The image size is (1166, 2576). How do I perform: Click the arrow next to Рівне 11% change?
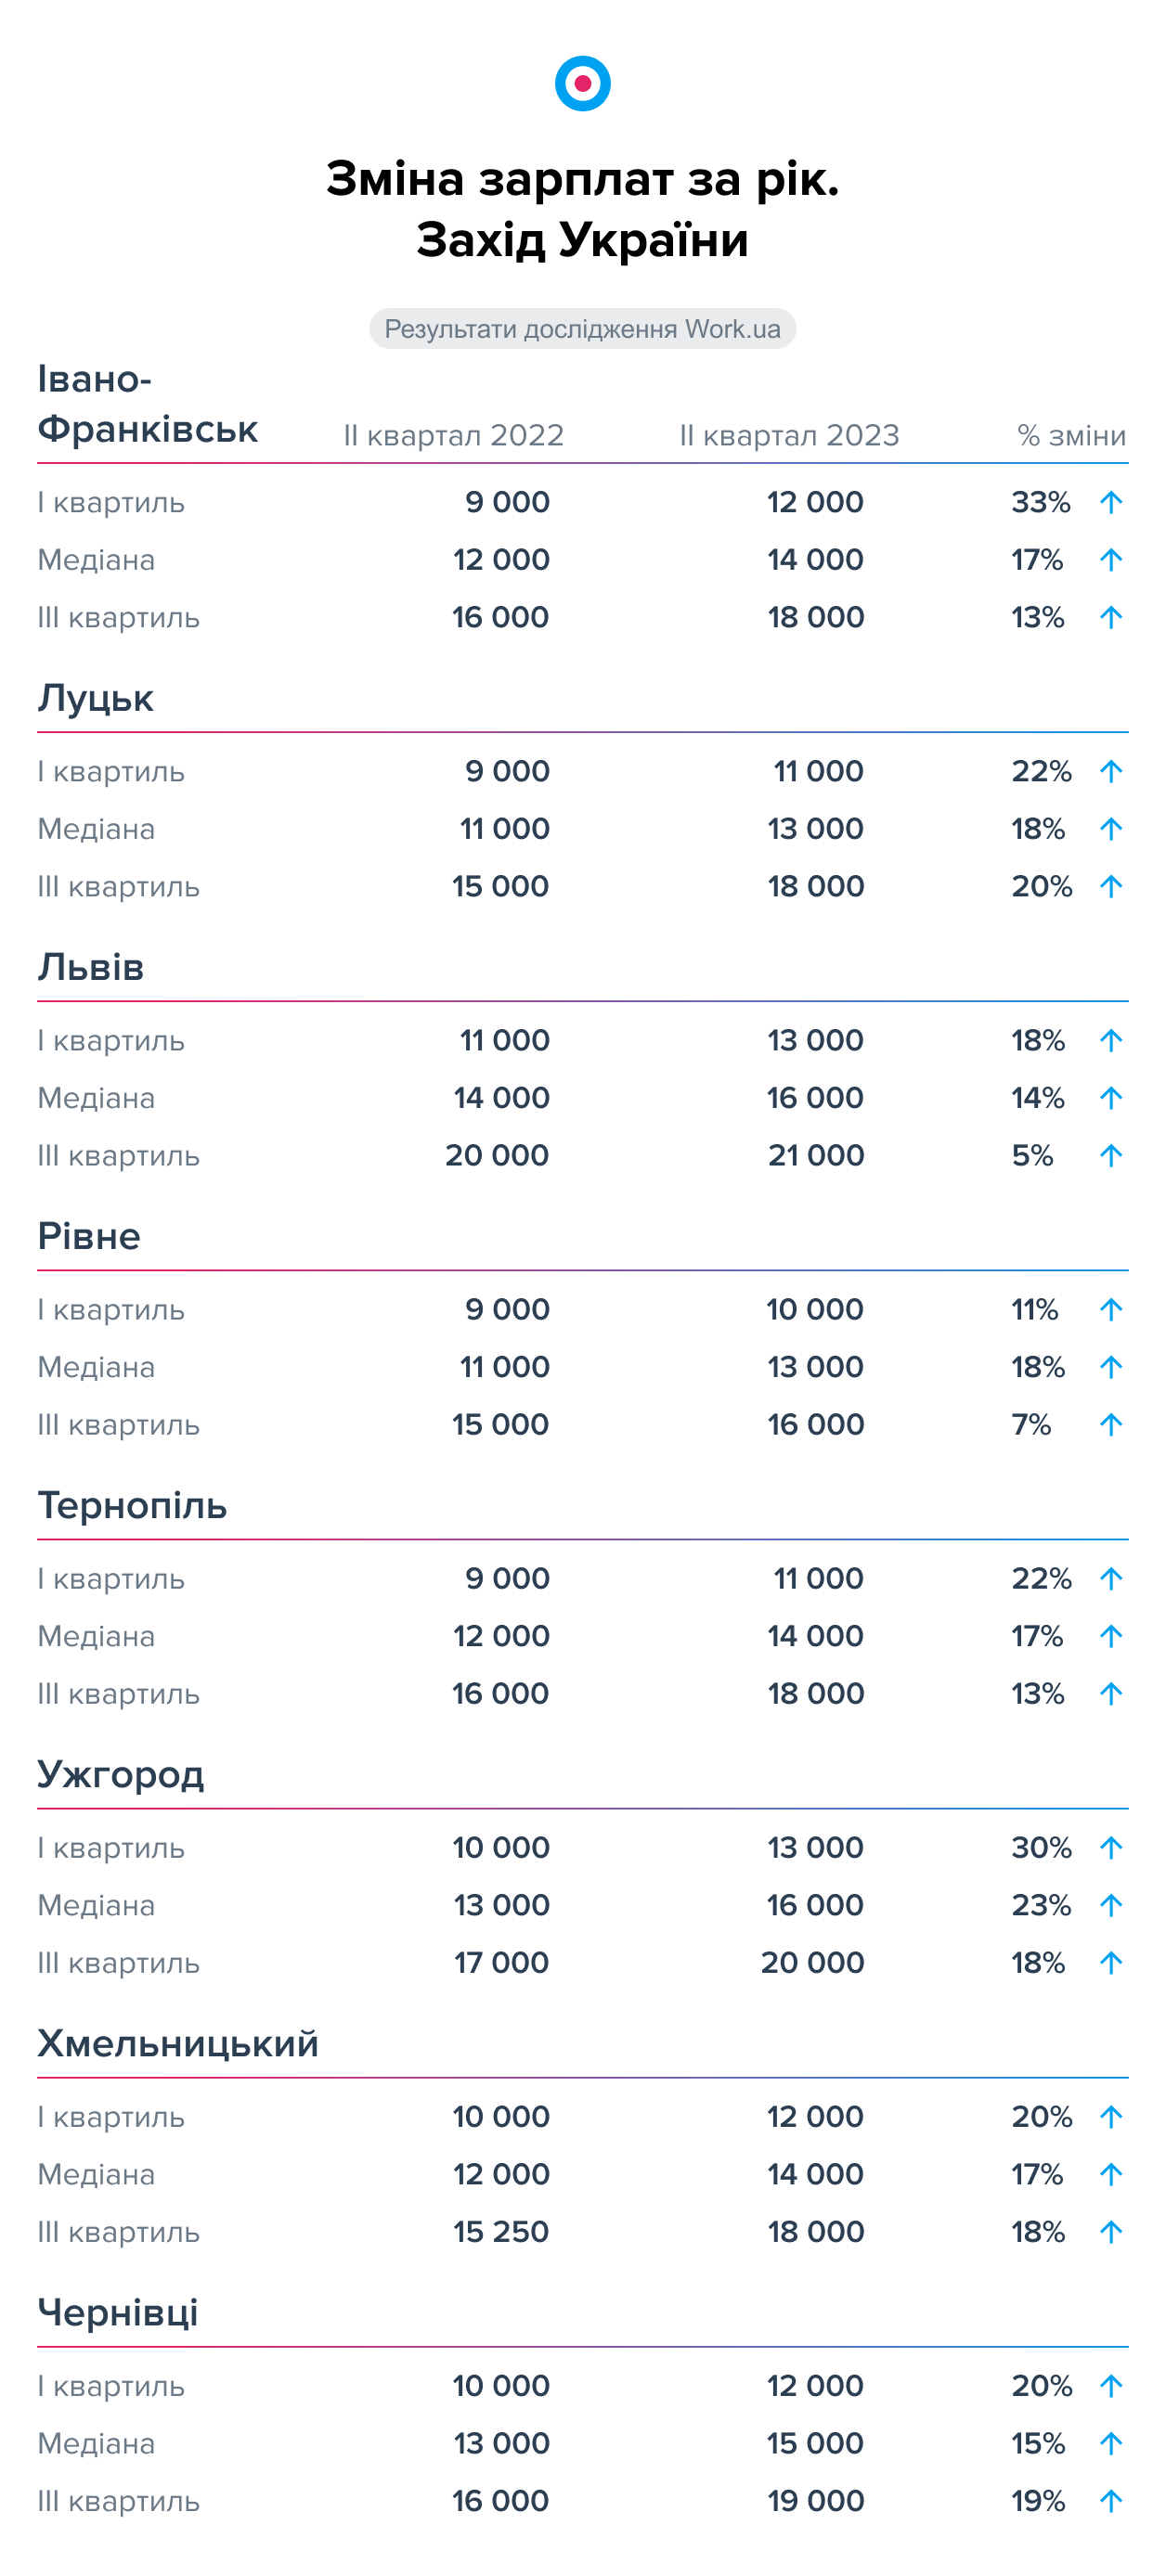[x=1110, y=1310]
